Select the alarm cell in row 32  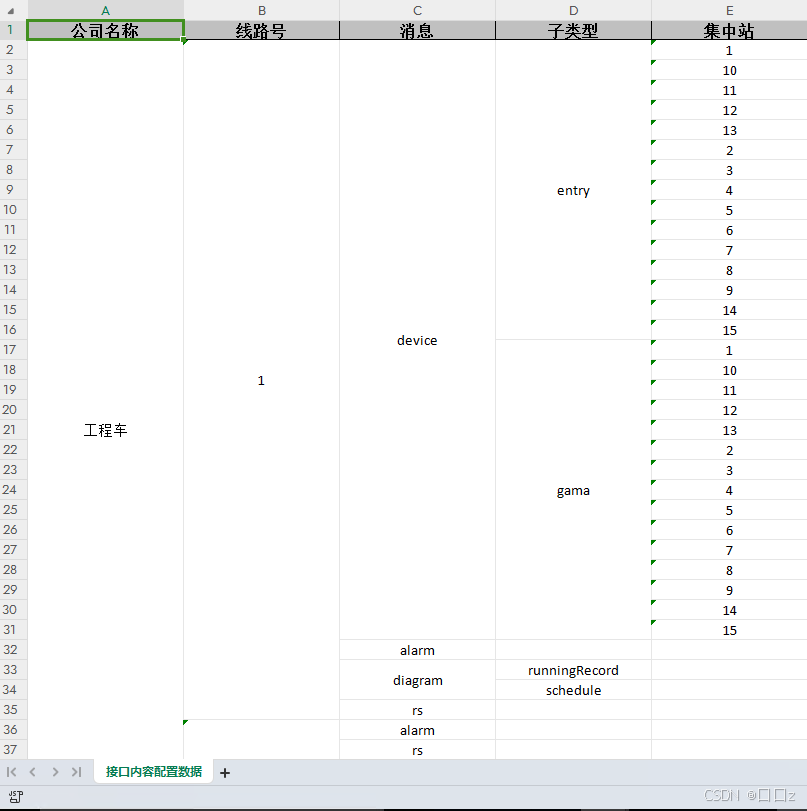(417, 650)
